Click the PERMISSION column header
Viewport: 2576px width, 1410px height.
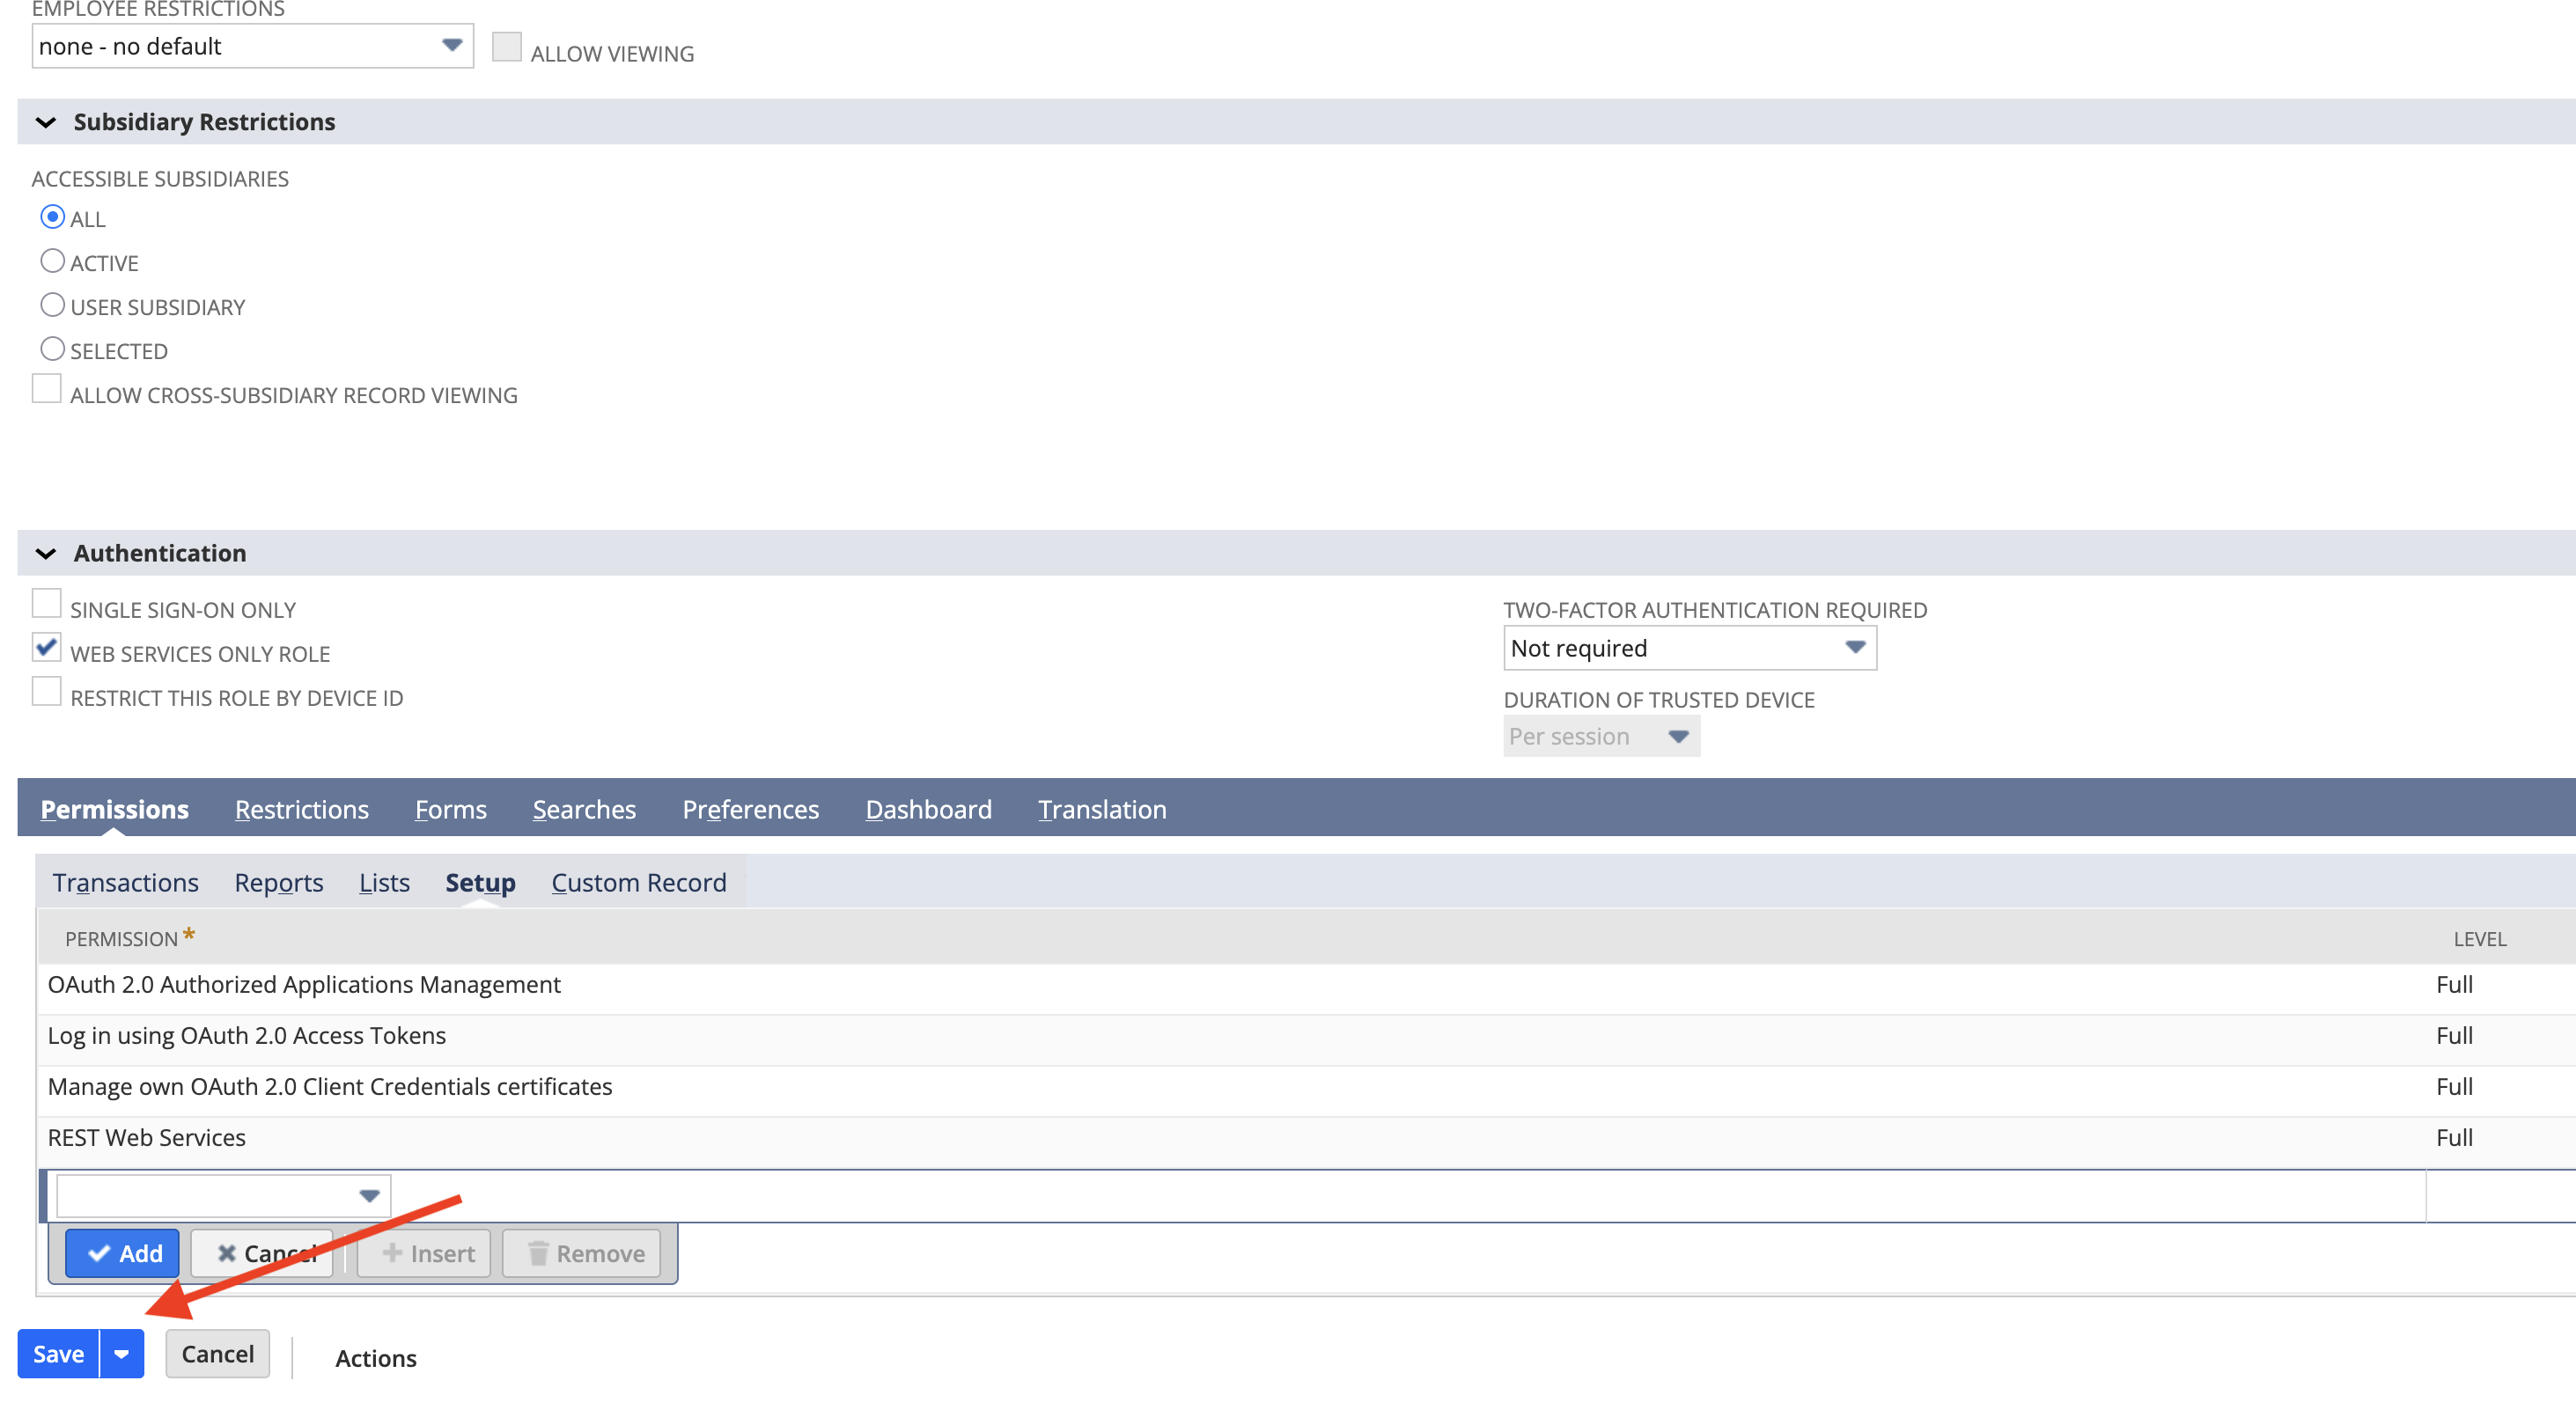121,938
